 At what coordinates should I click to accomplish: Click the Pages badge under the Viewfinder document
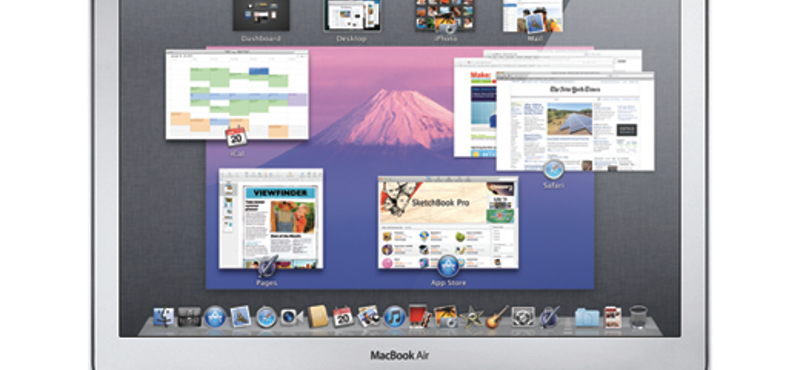267,267
